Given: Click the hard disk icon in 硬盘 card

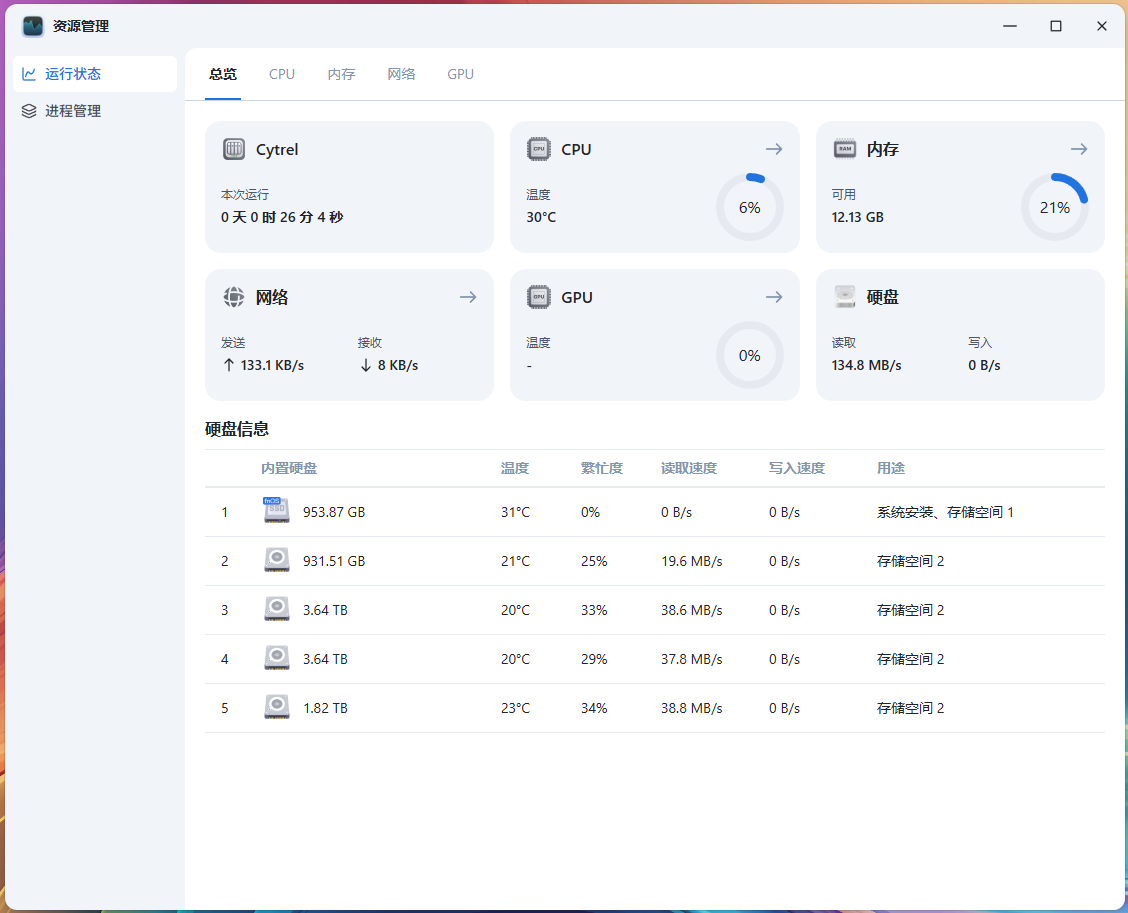Looking at the screenshot, I should pos(844,297).
